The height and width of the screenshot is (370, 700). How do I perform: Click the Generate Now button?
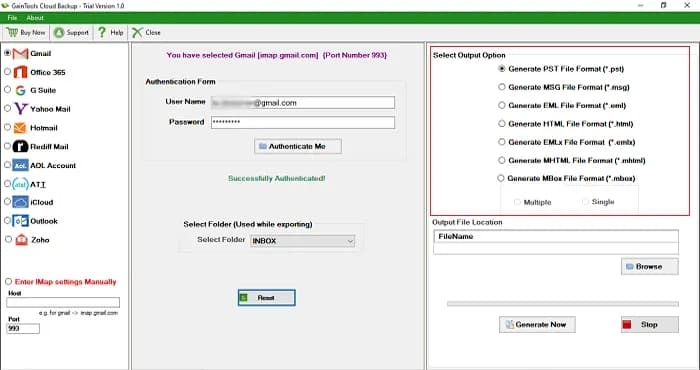click(x=537, y=324)
